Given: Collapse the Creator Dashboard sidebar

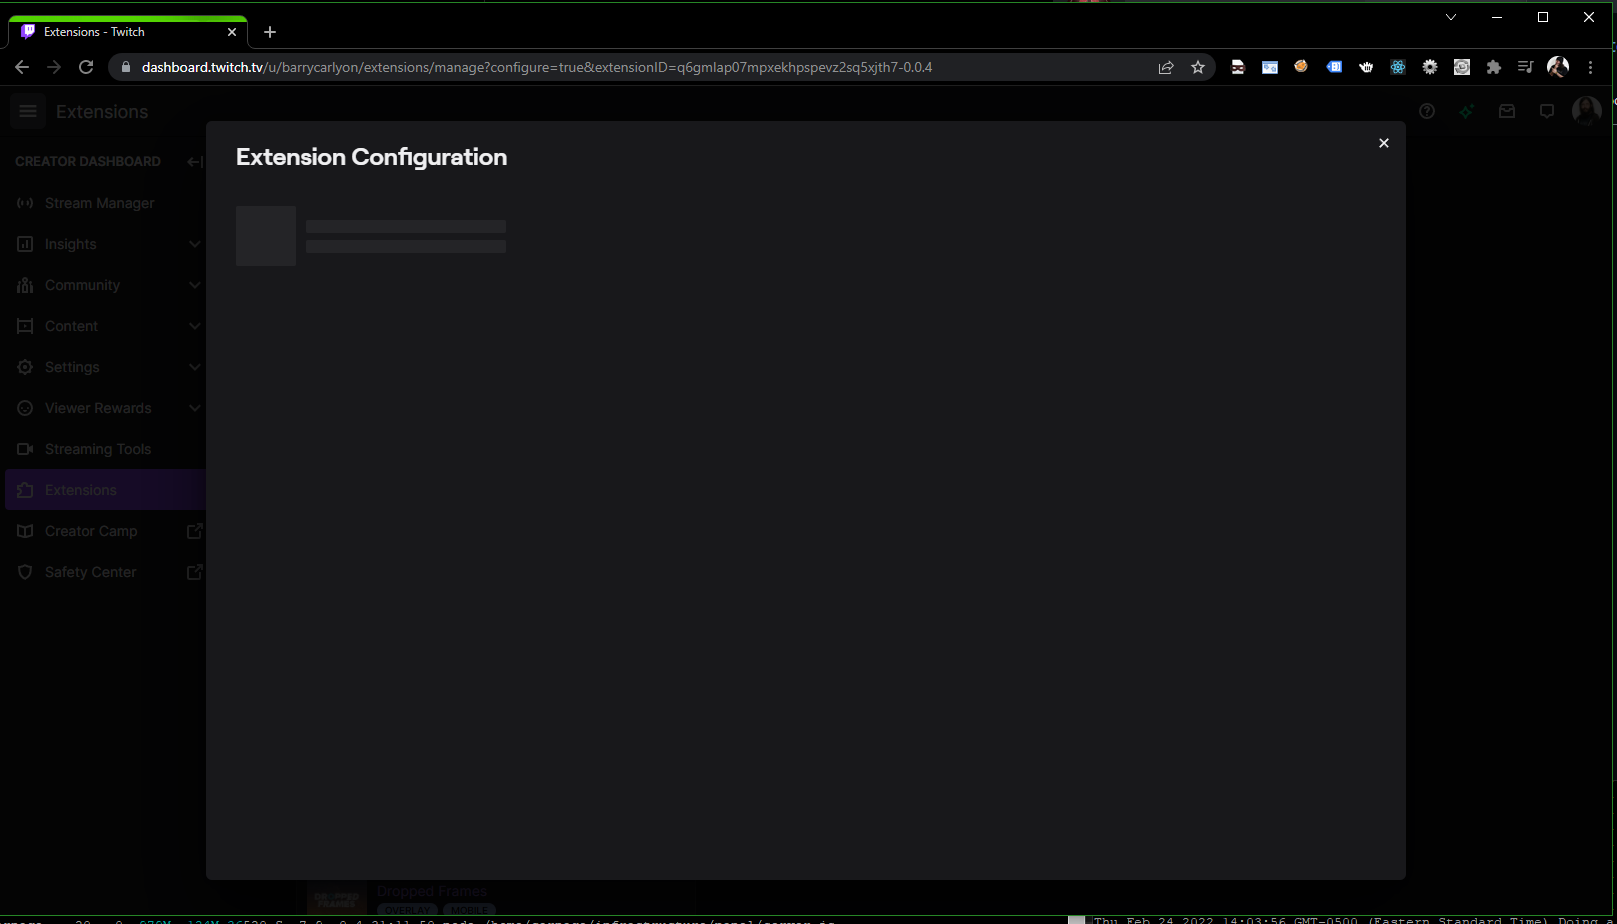Looking at the screenshot, I should click(195, 161).
